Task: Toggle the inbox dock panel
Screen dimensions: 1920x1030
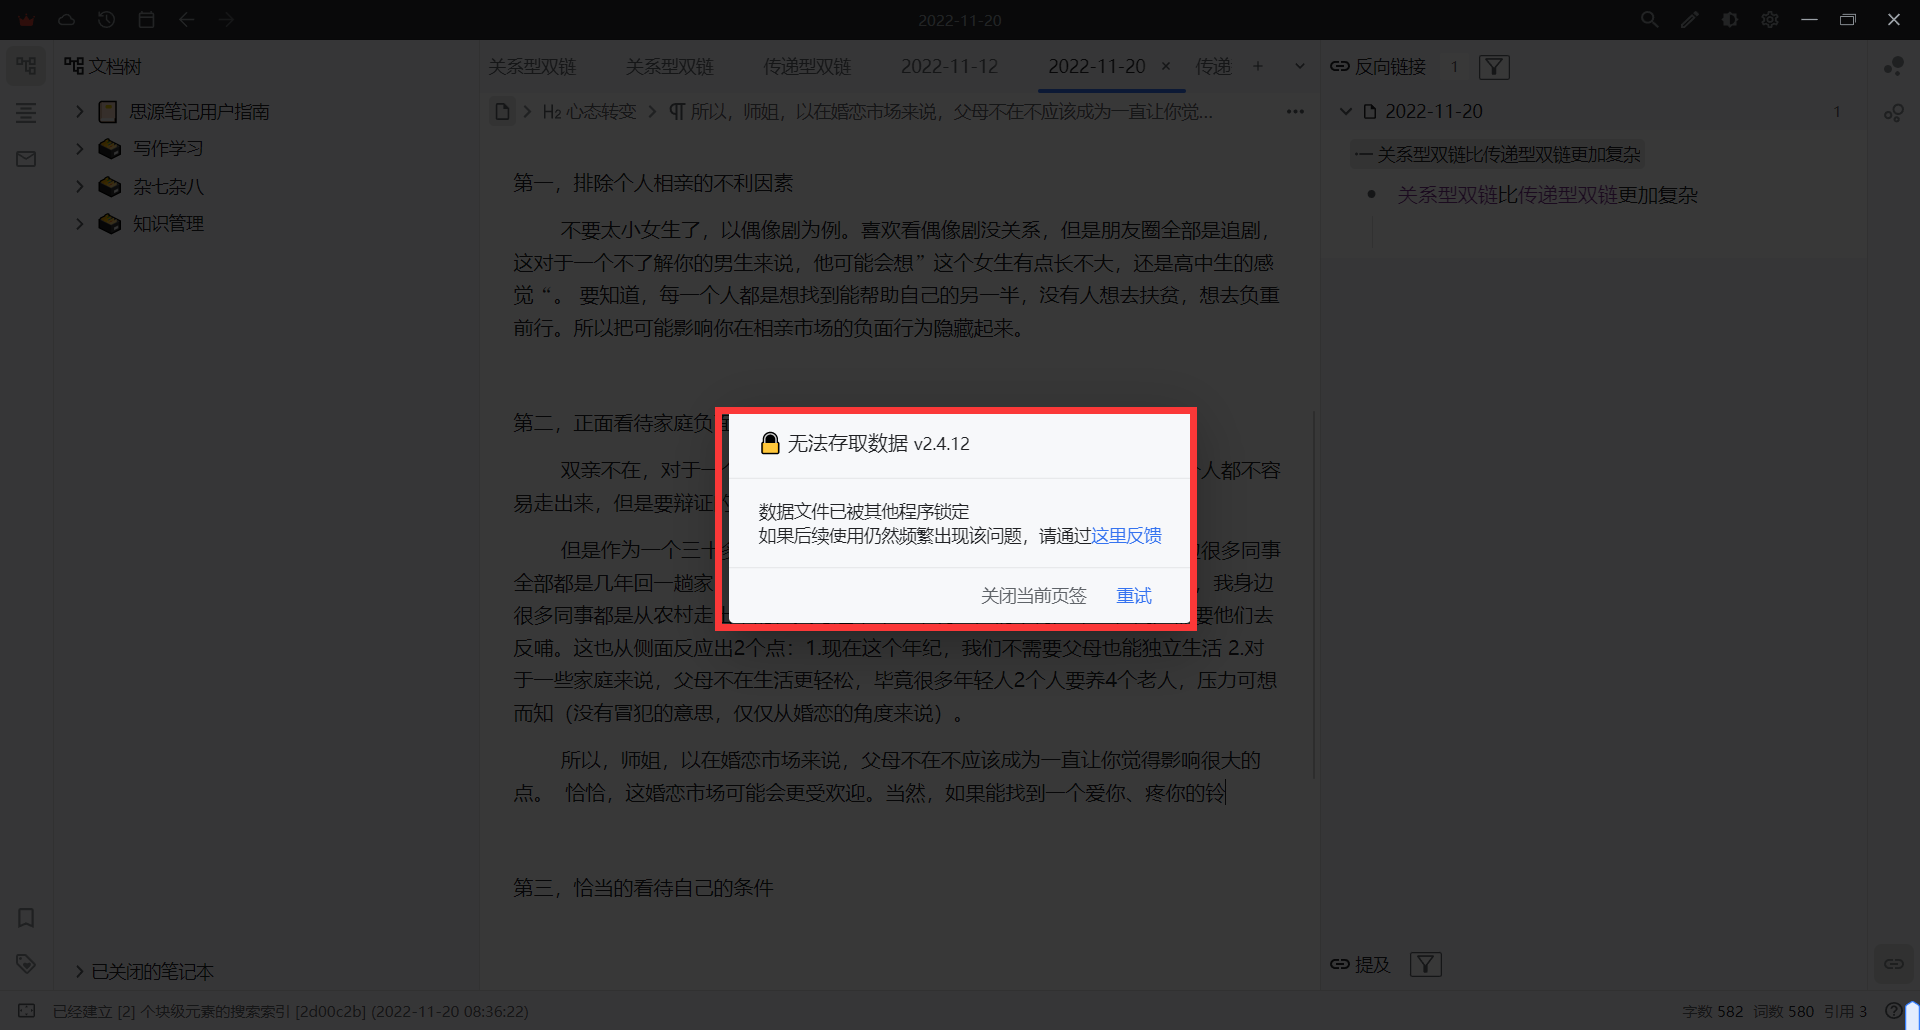Action: [x=26, y=159]
